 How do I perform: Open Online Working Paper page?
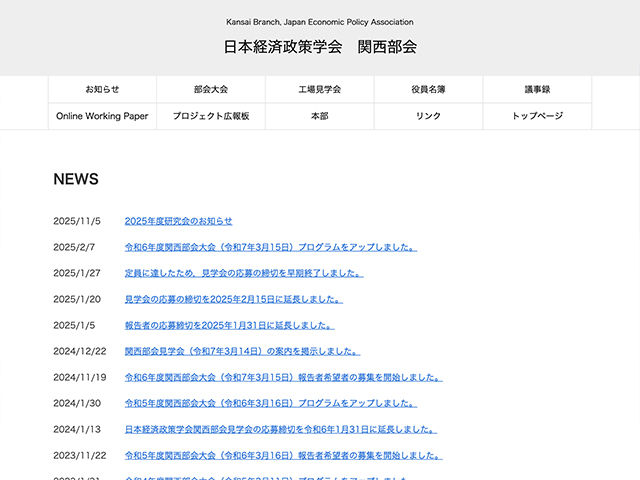pos(102,116)
